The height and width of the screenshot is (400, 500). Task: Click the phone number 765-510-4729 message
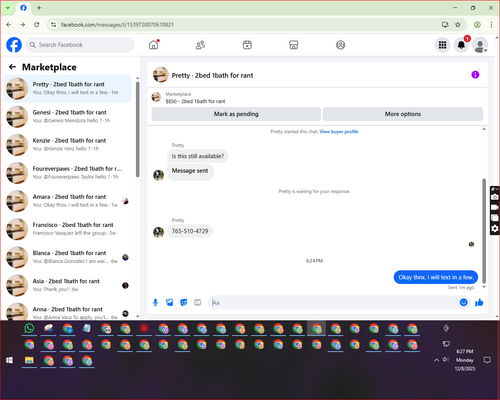tap(190, 231)
